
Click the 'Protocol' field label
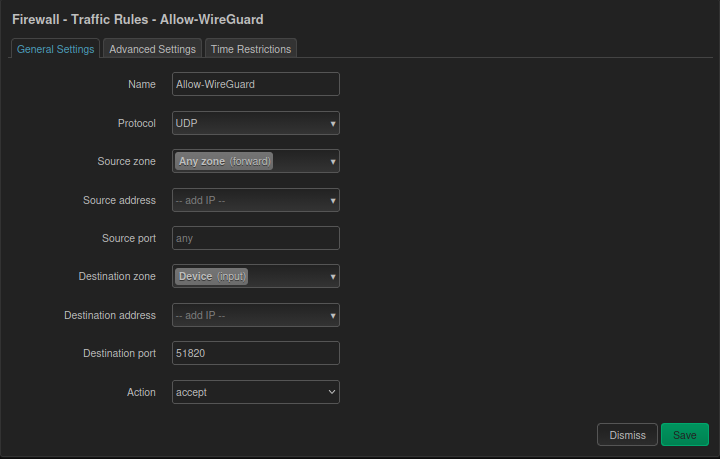coord(136,123)
